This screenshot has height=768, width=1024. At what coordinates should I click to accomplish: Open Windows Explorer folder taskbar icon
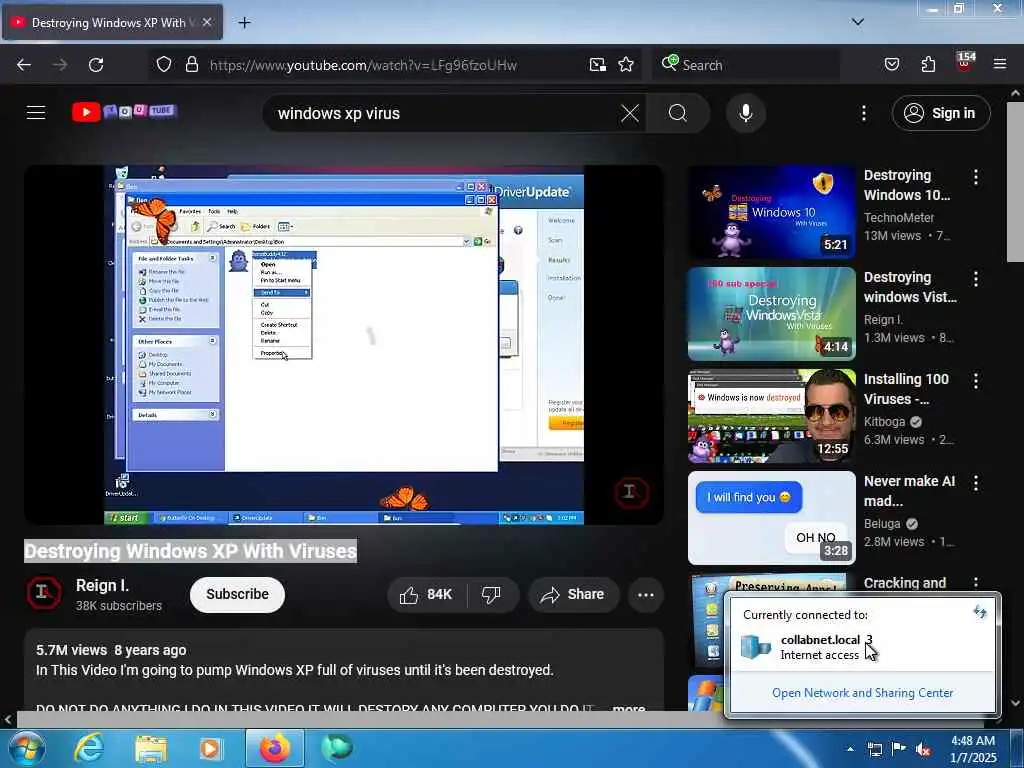151,749
